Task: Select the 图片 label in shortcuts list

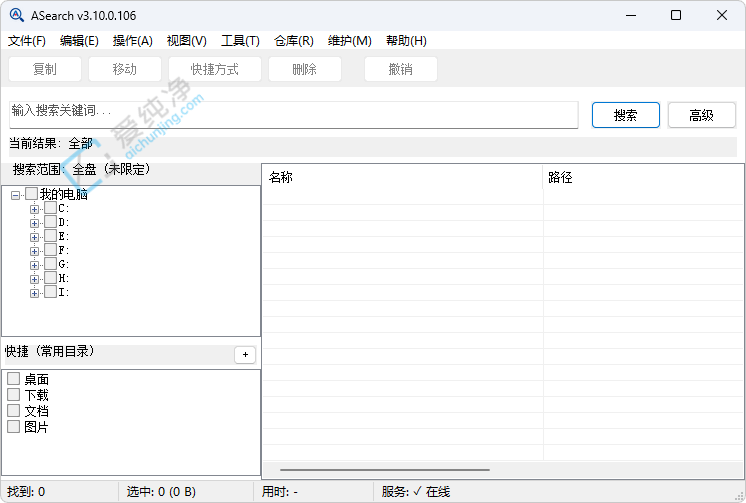Action: click(x=37, y=427)
